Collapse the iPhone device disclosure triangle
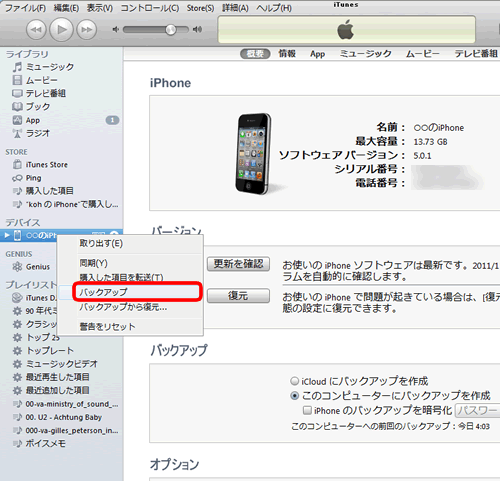Image resolution: width=500 pixels, height=481 pixels. pyautogui.click(x=7, y=235)
